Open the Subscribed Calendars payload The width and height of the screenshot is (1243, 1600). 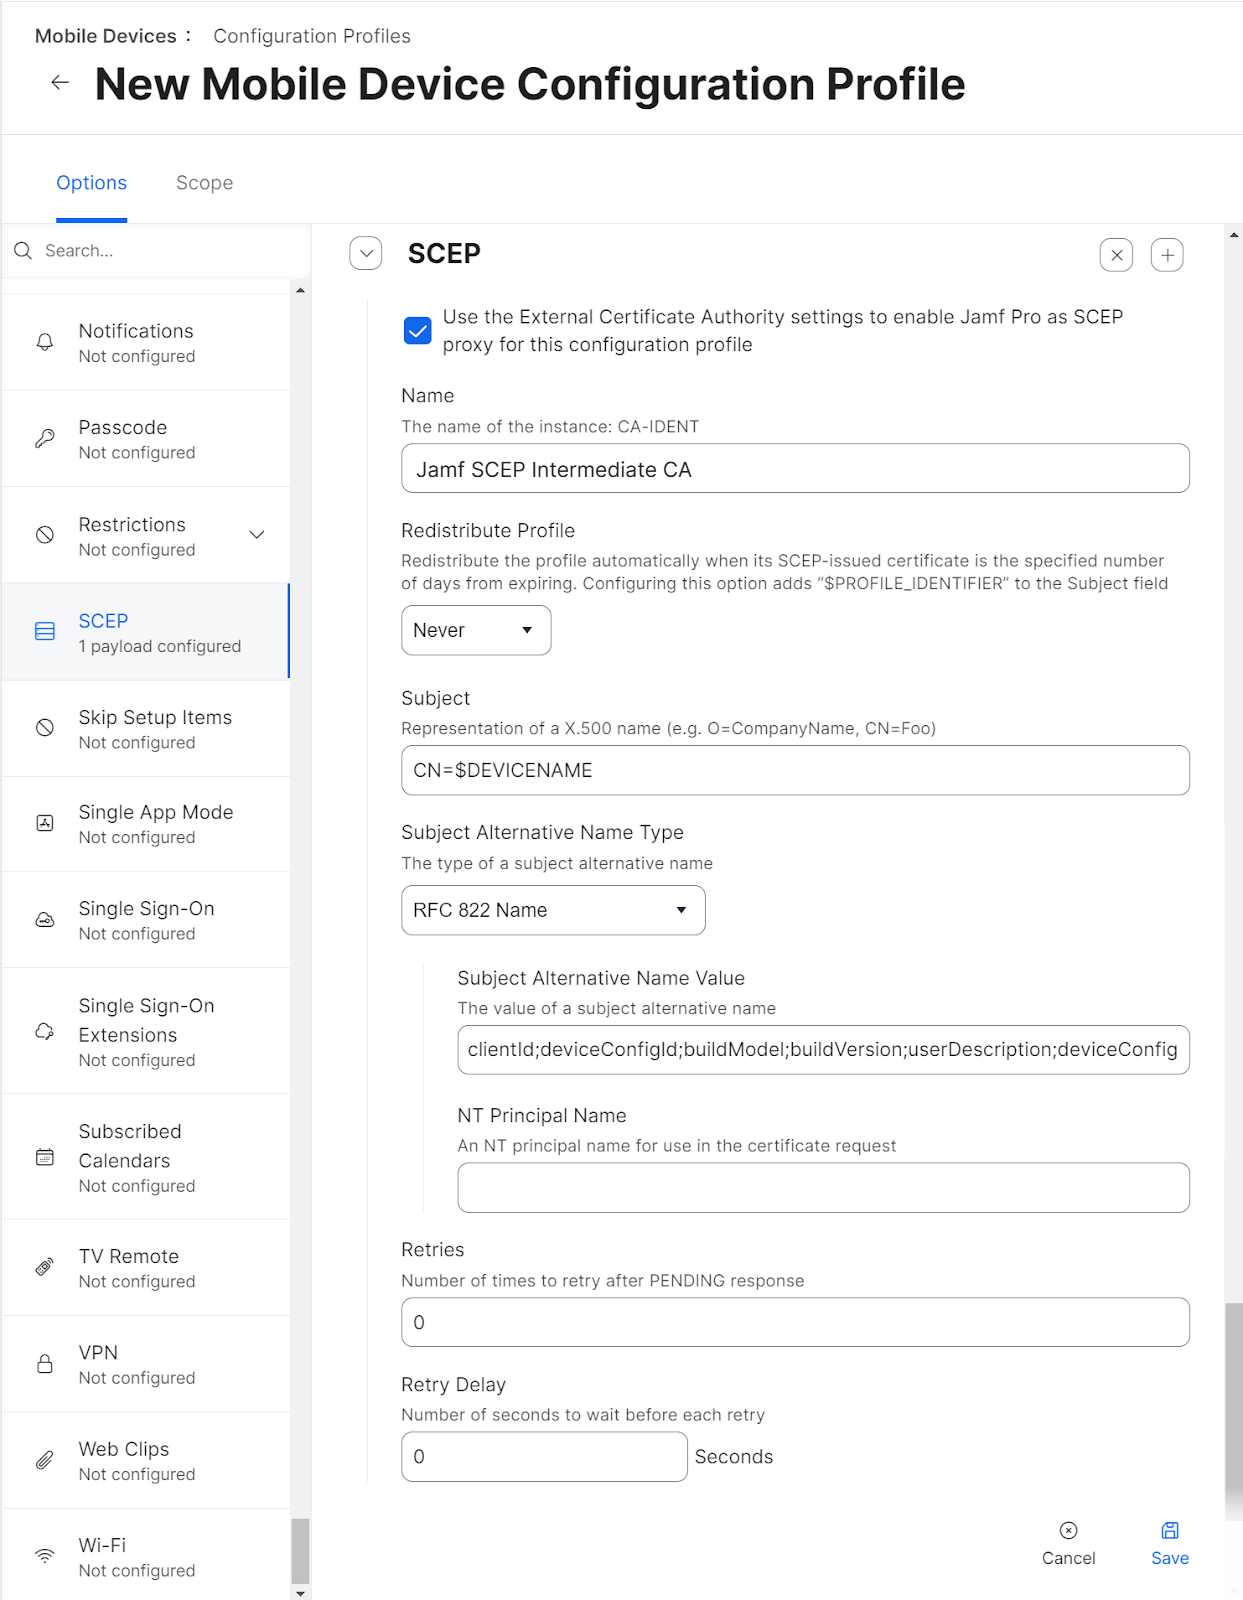[x=146, y=1157]
